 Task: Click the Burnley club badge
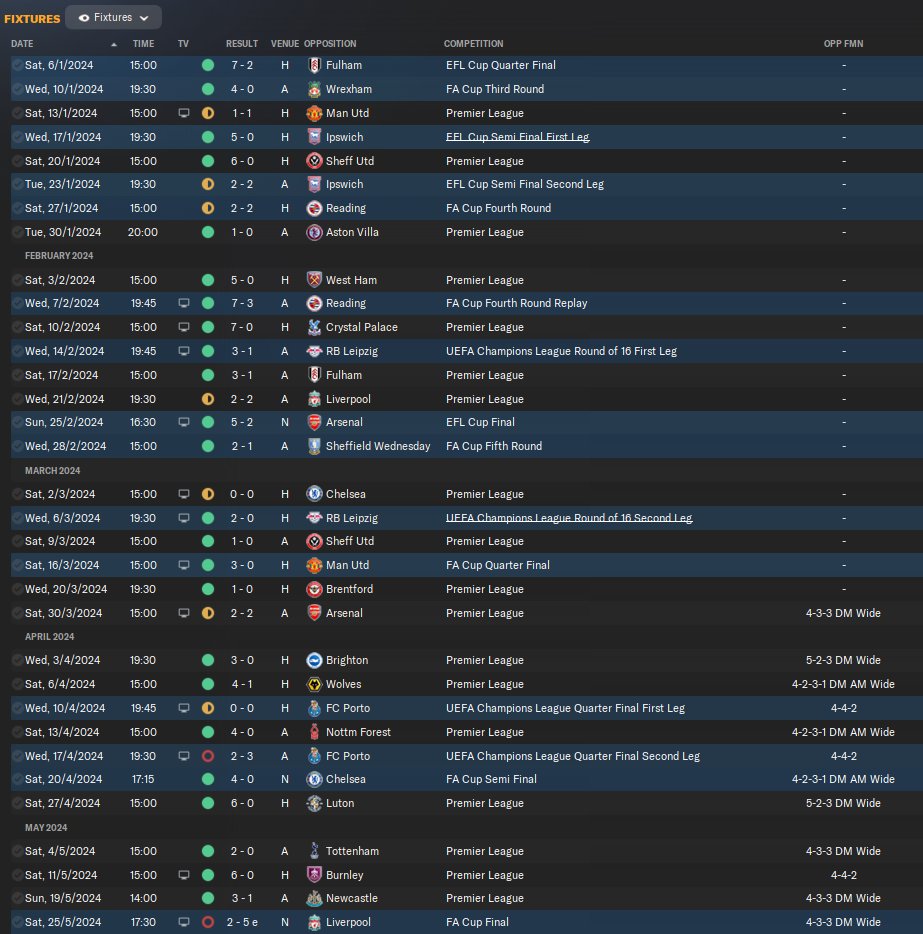click(314, 875)
